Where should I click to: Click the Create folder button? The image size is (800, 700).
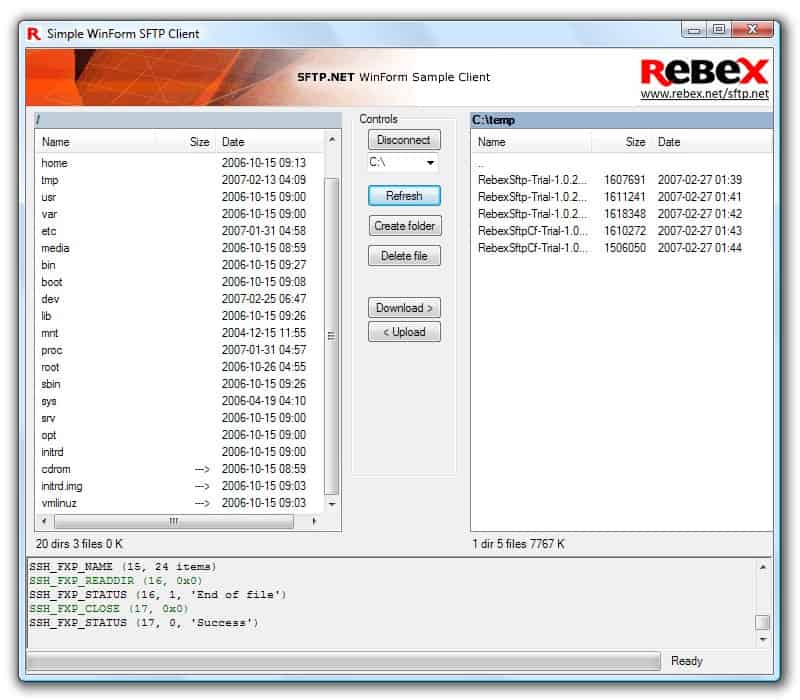tap(405, 226)
